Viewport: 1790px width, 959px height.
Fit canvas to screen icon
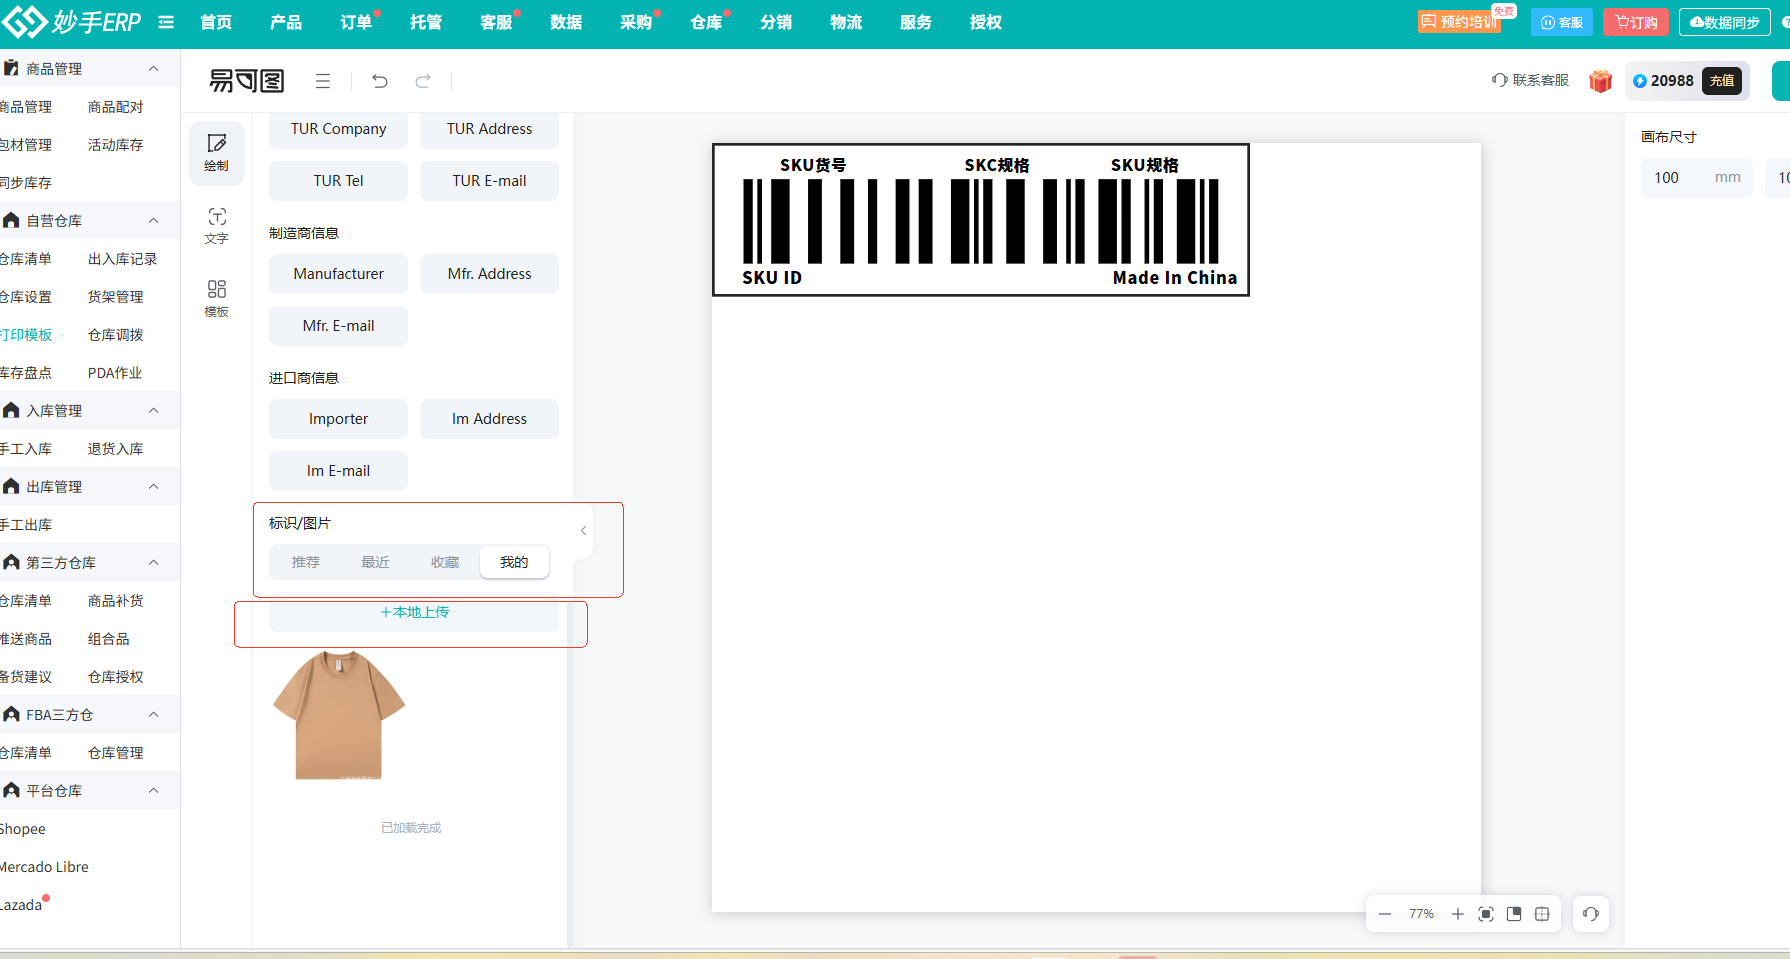click(x=1486, y=914)
